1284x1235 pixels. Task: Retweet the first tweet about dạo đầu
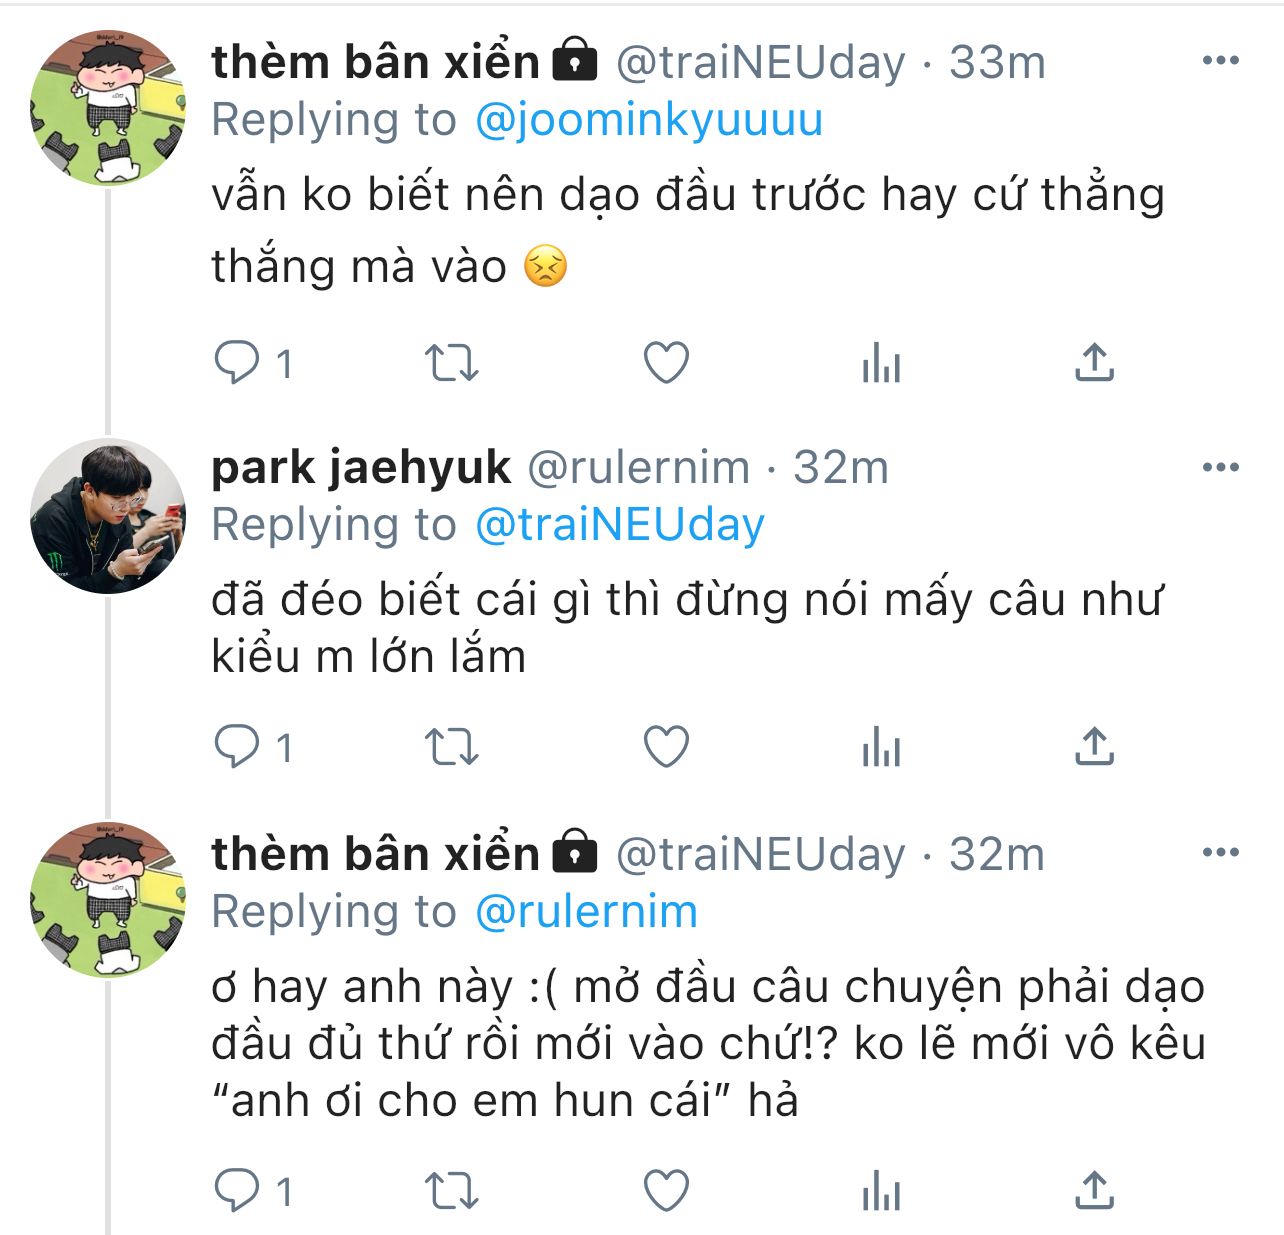452,362
